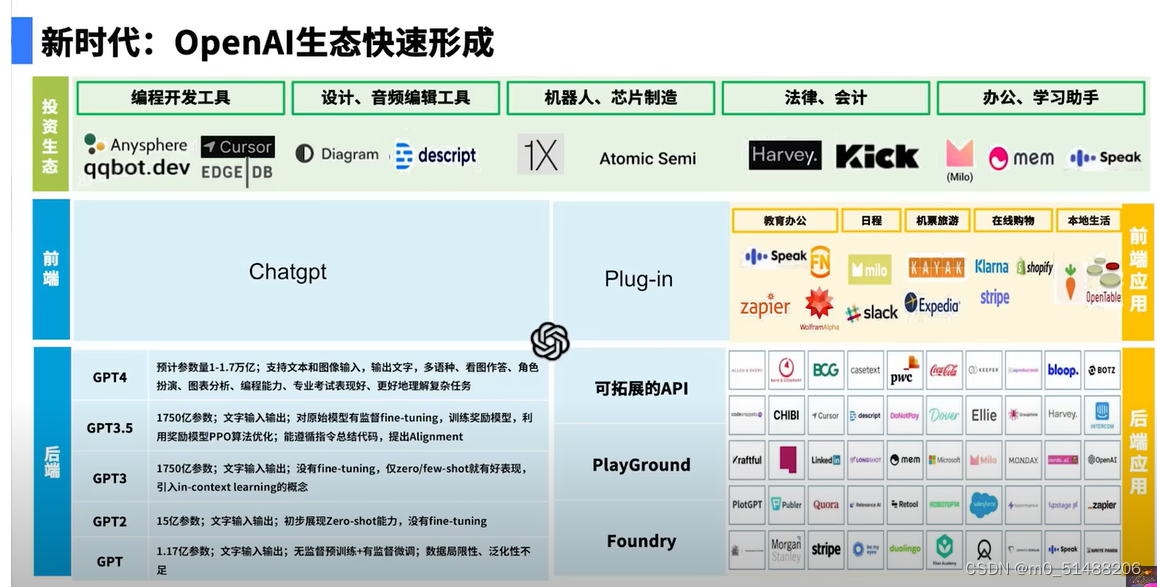Click the 编程开发工具 category box
Image resolution: width=1157 pixels, height=587 pixels.
coord(181,98)
